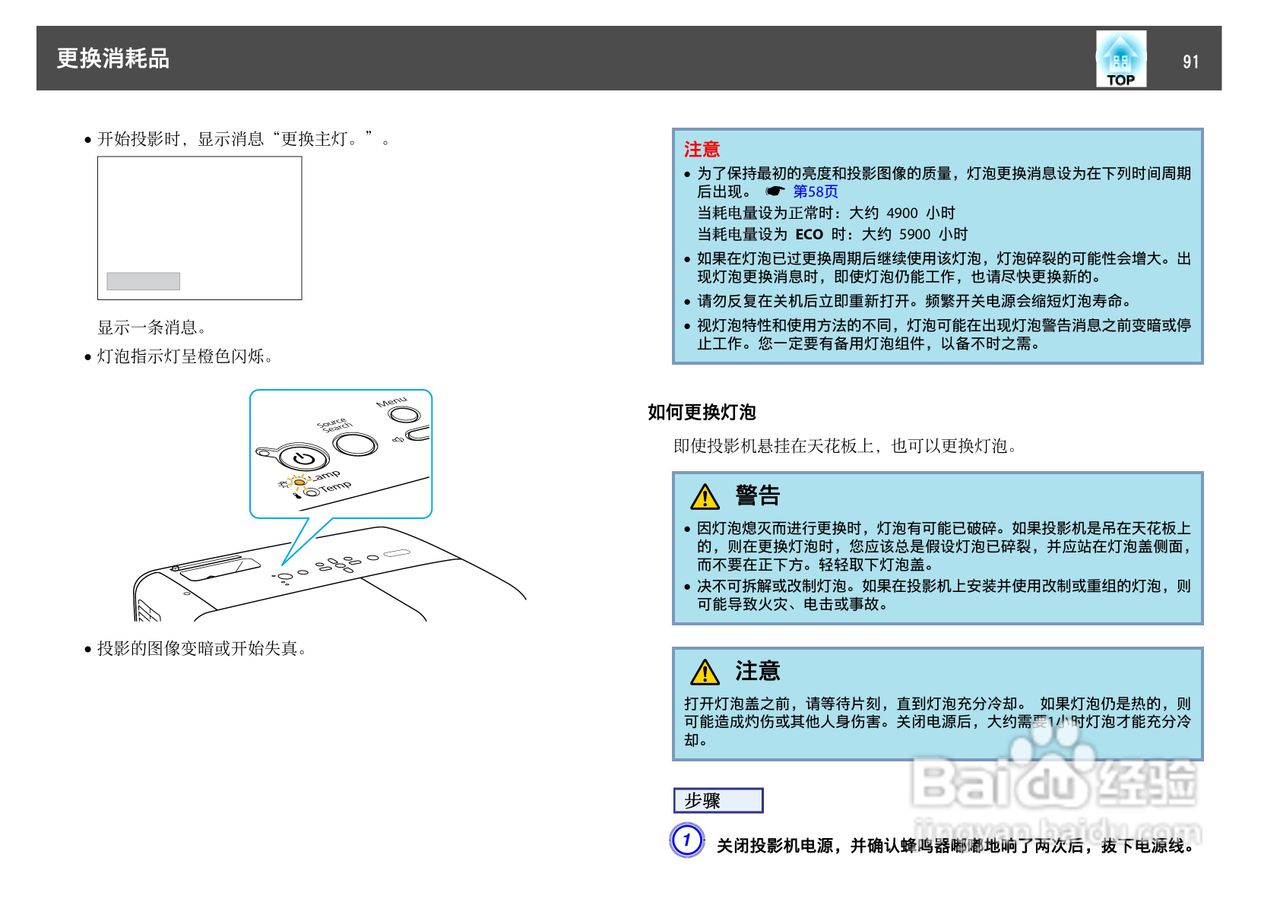Select the Menu button in the projector diagram

tap(404, 413)
